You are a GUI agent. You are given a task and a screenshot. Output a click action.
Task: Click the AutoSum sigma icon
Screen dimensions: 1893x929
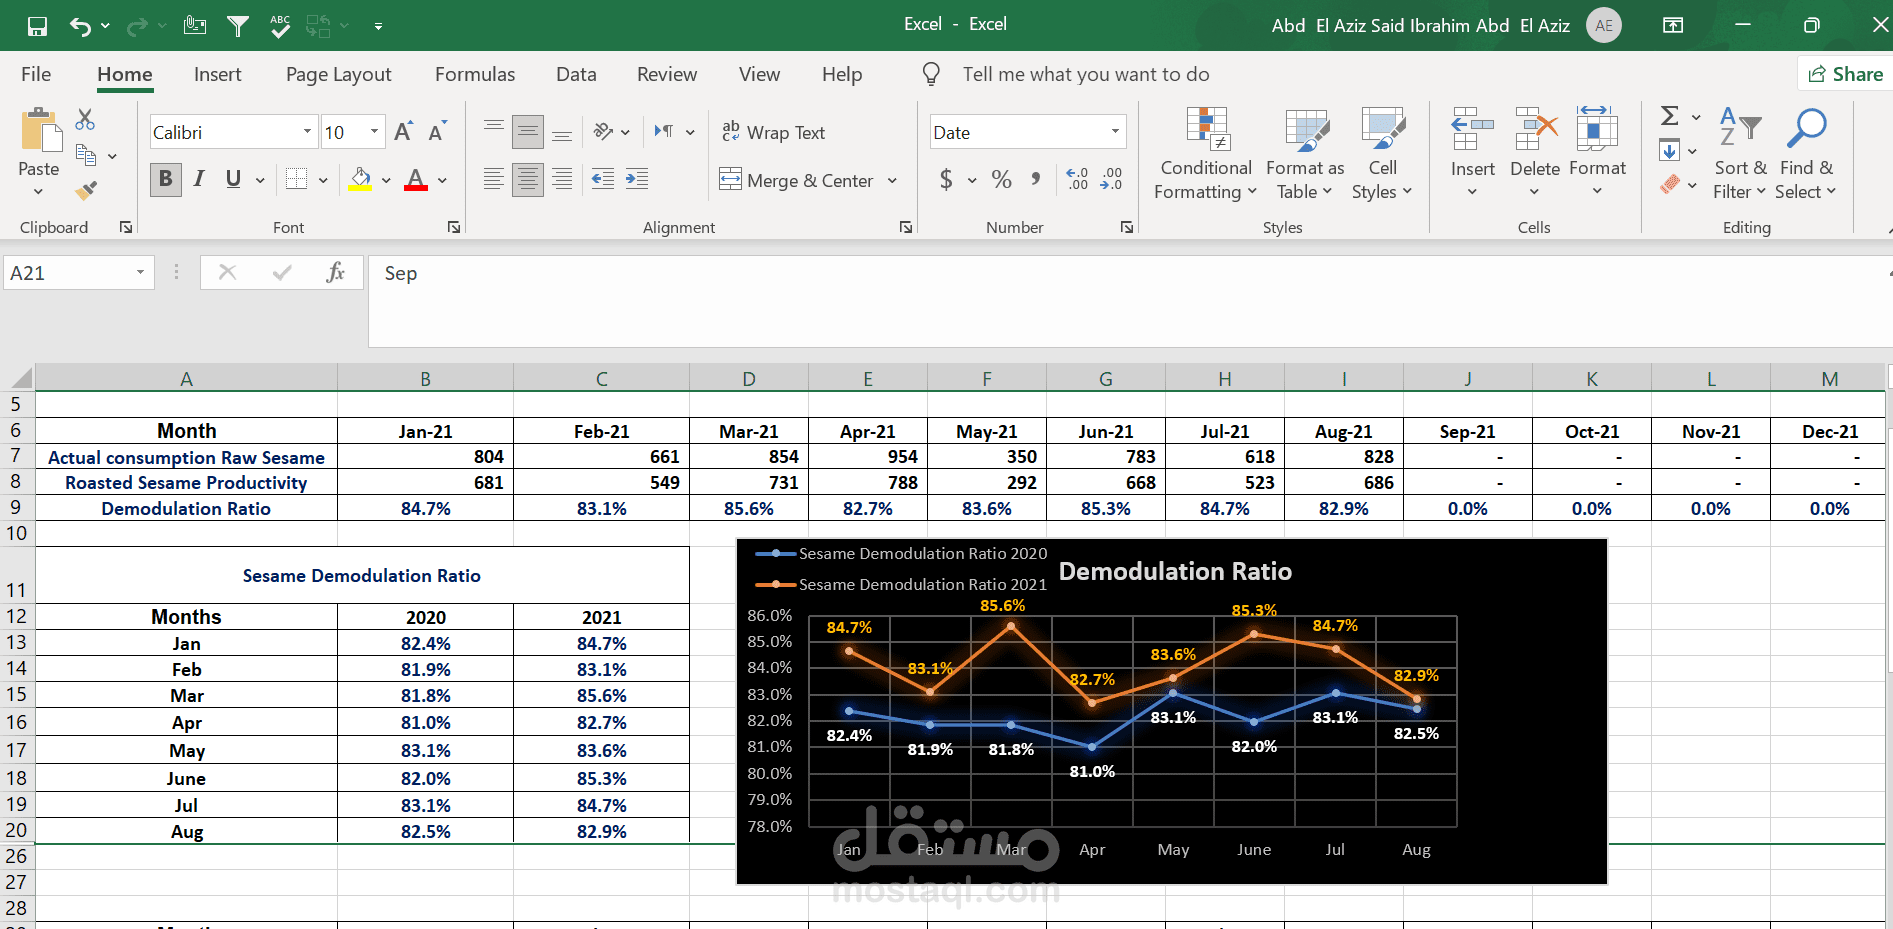[1669, 116]
